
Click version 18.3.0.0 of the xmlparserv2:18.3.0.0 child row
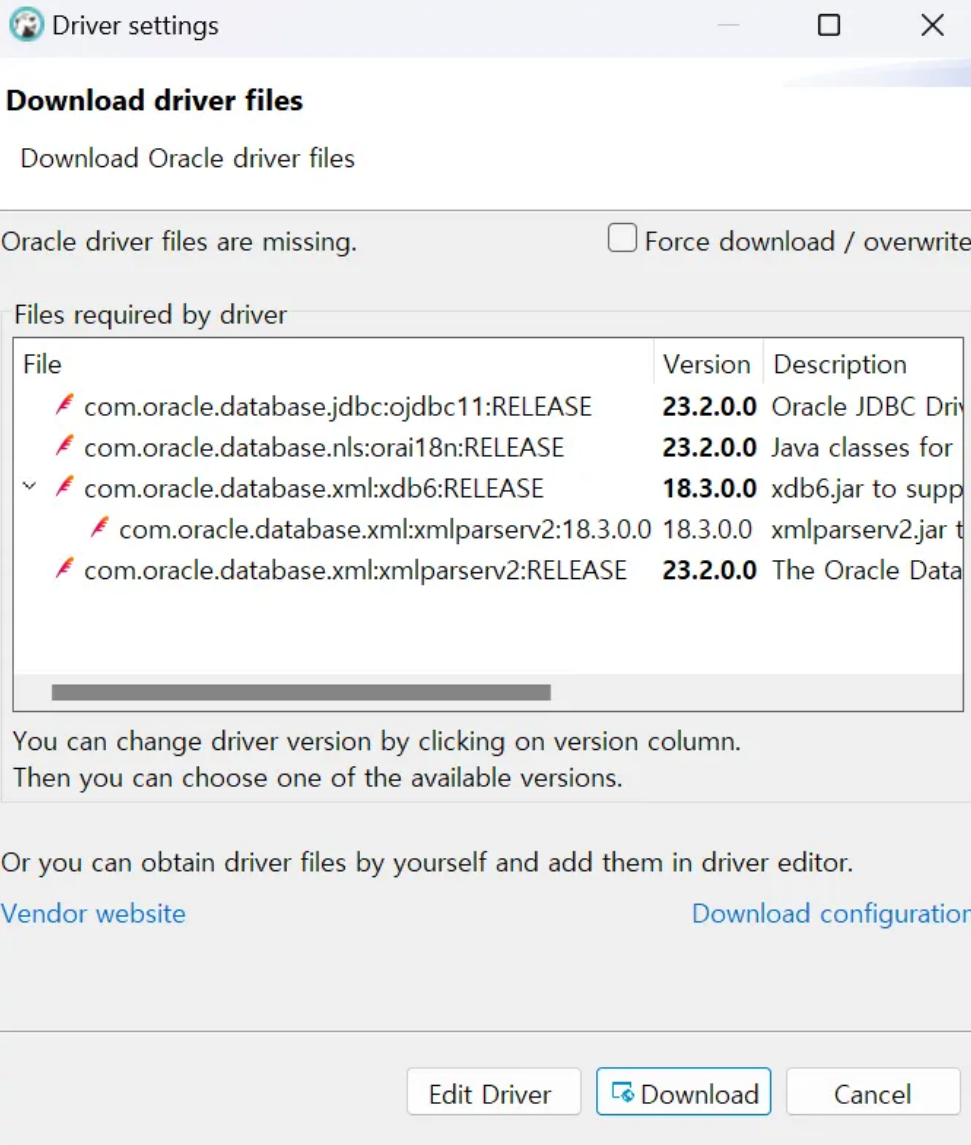pyautogui.click(x=707, y=529)
